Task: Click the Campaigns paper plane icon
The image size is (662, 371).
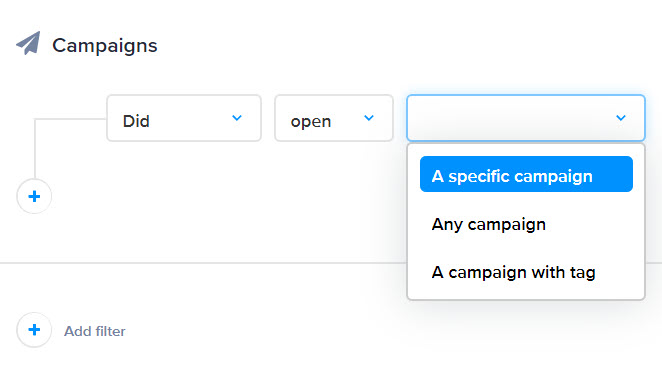Action: coord(28,43)
